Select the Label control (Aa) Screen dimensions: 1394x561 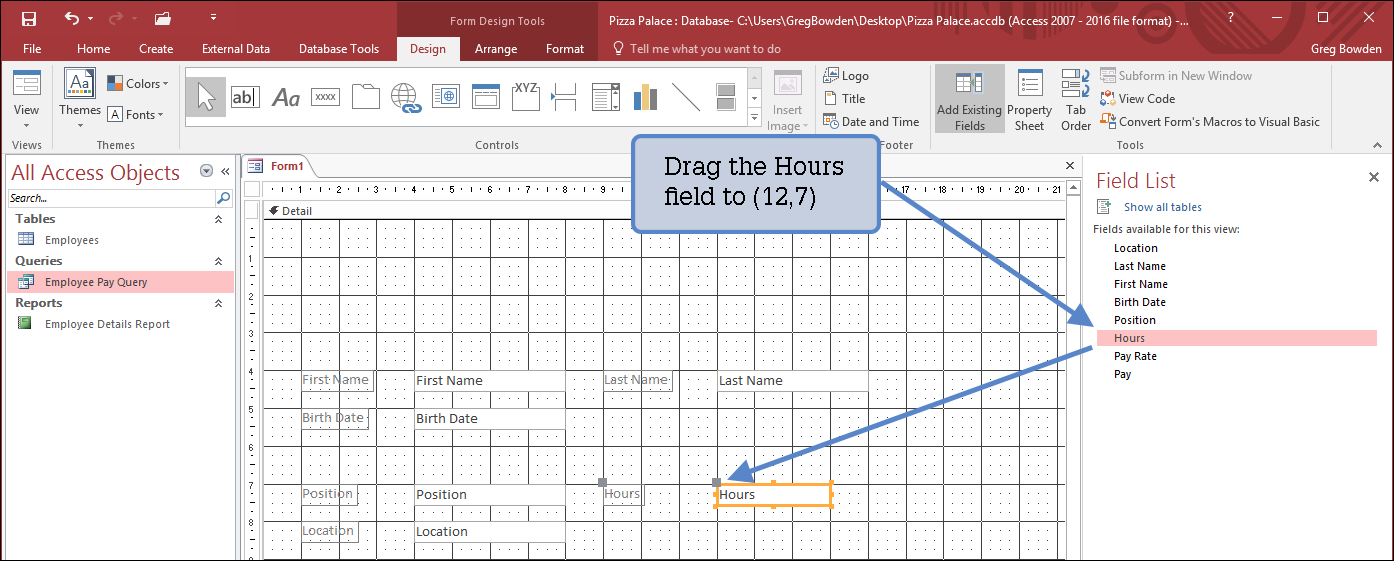[286, 97]
